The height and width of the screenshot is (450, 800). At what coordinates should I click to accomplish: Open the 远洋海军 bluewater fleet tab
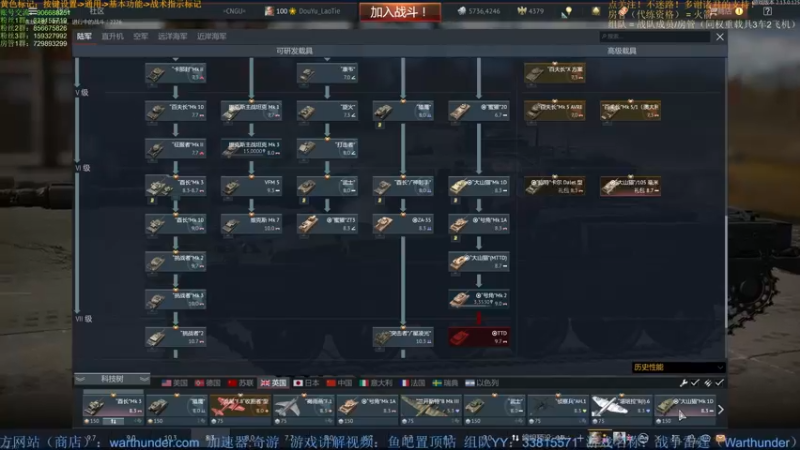point(172,36)
